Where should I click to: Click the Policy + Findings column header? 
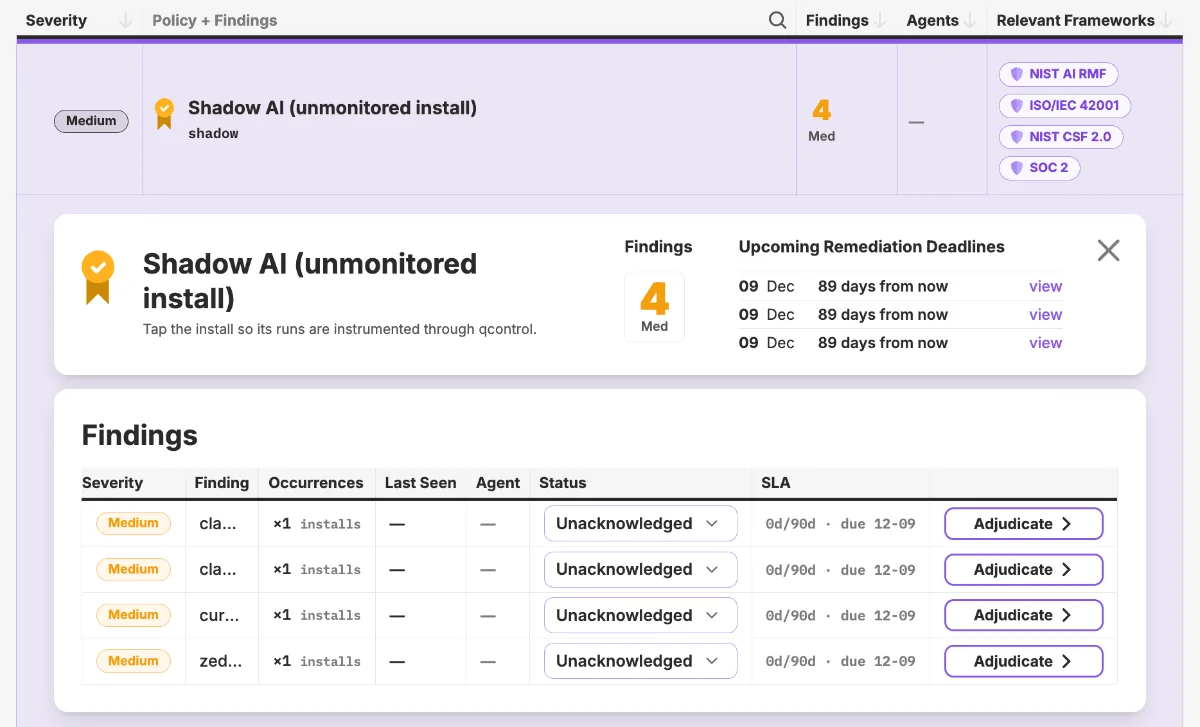point(215,20)
